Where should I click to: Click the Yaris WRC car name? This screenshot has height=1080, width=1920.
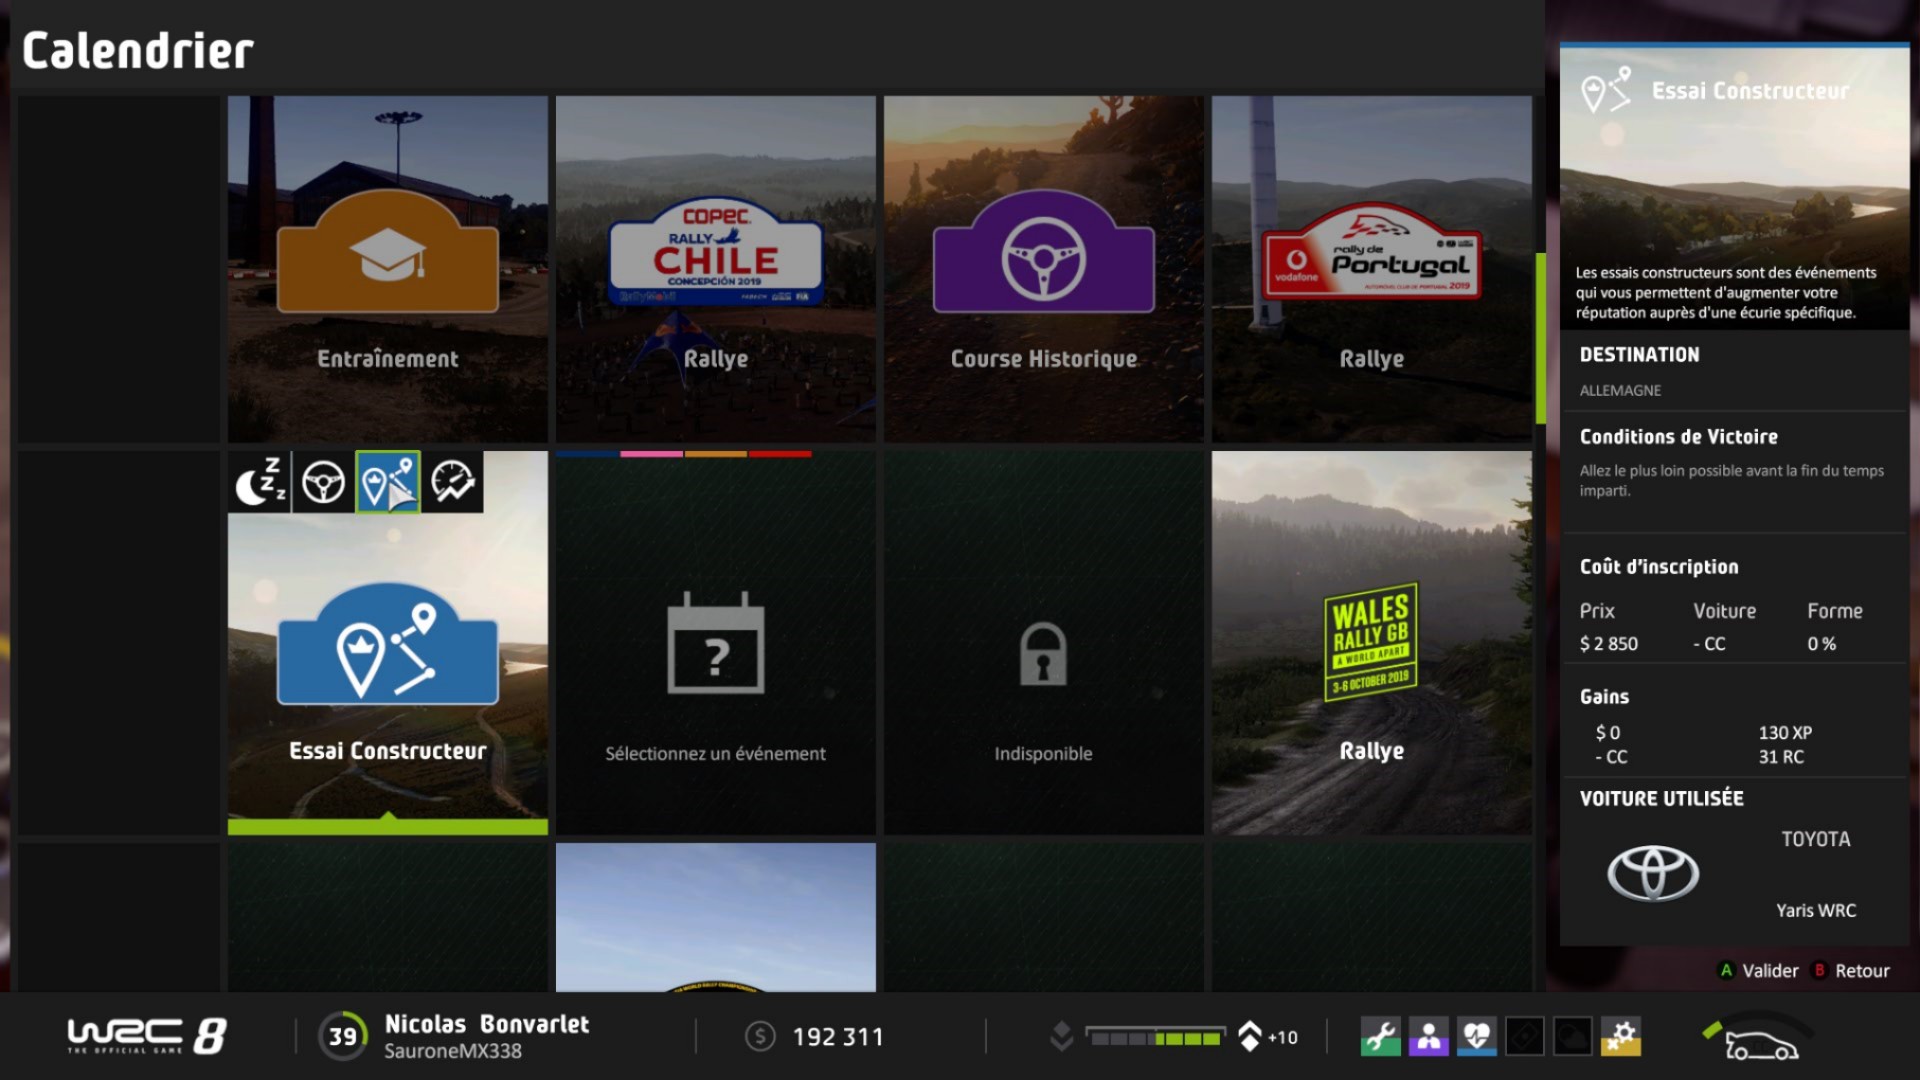pos(1815,910)
